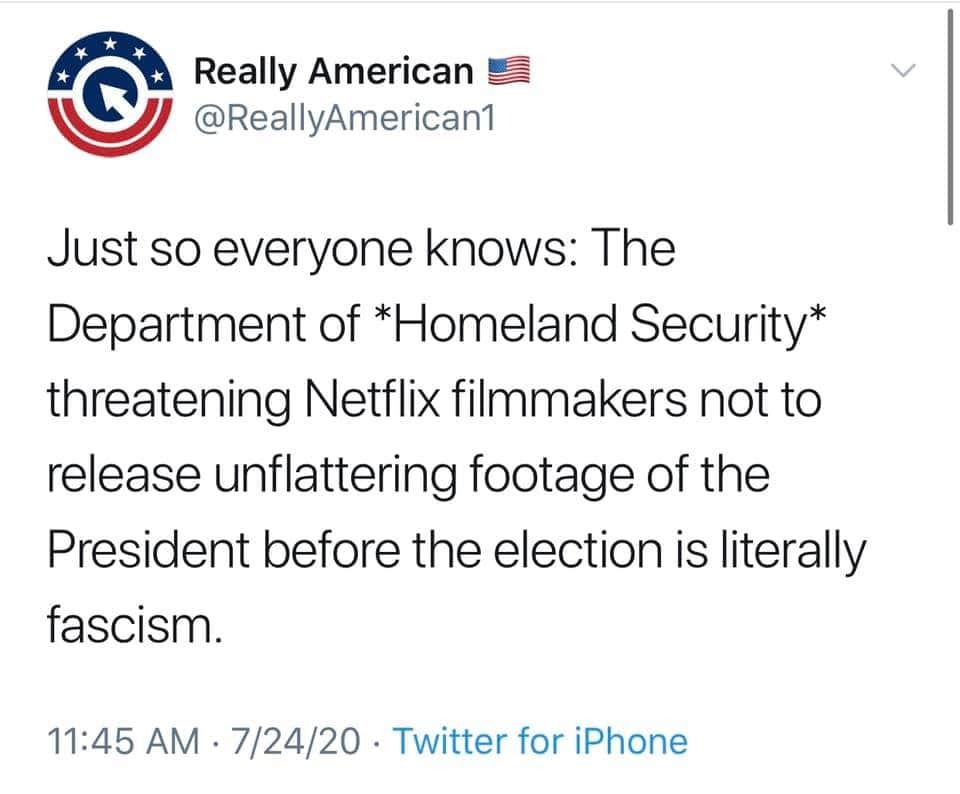This screenshot has height=794, width=960.
Task: Click the word 'fascism.' ending the tweet
Action: pos(131,626)
